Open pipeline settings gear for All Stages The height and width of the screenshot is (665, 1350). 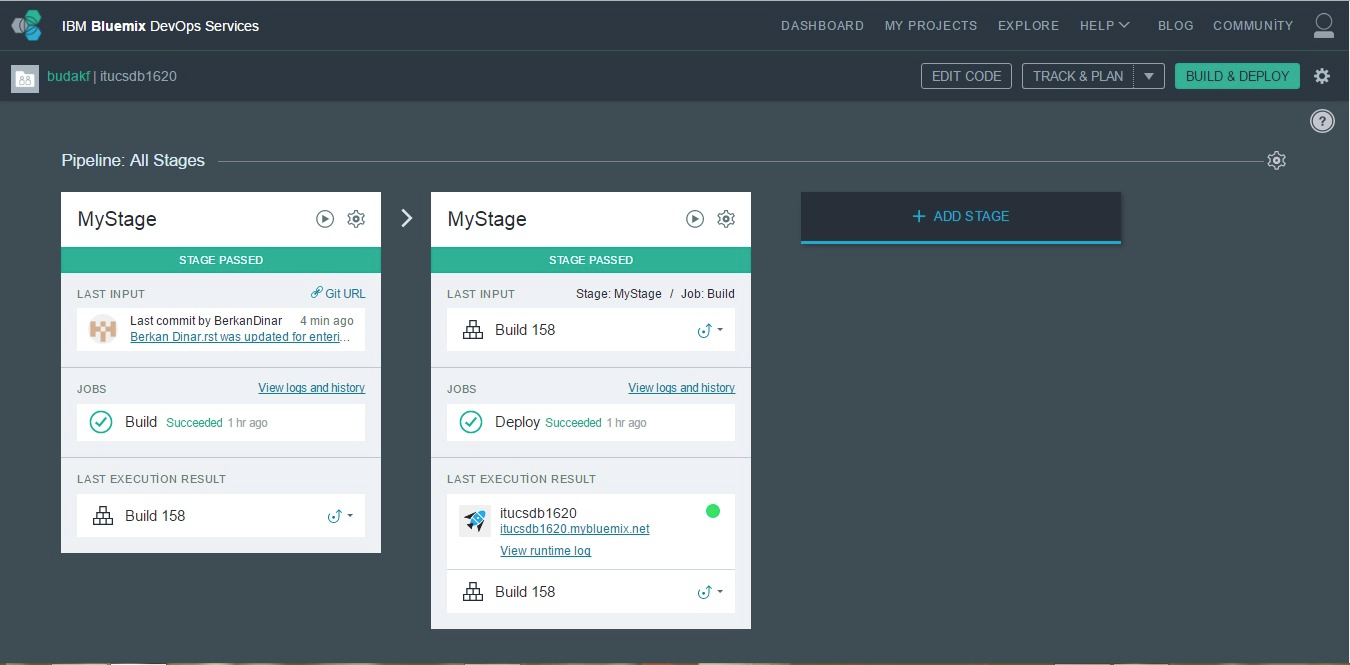[x=1276, y=160]
